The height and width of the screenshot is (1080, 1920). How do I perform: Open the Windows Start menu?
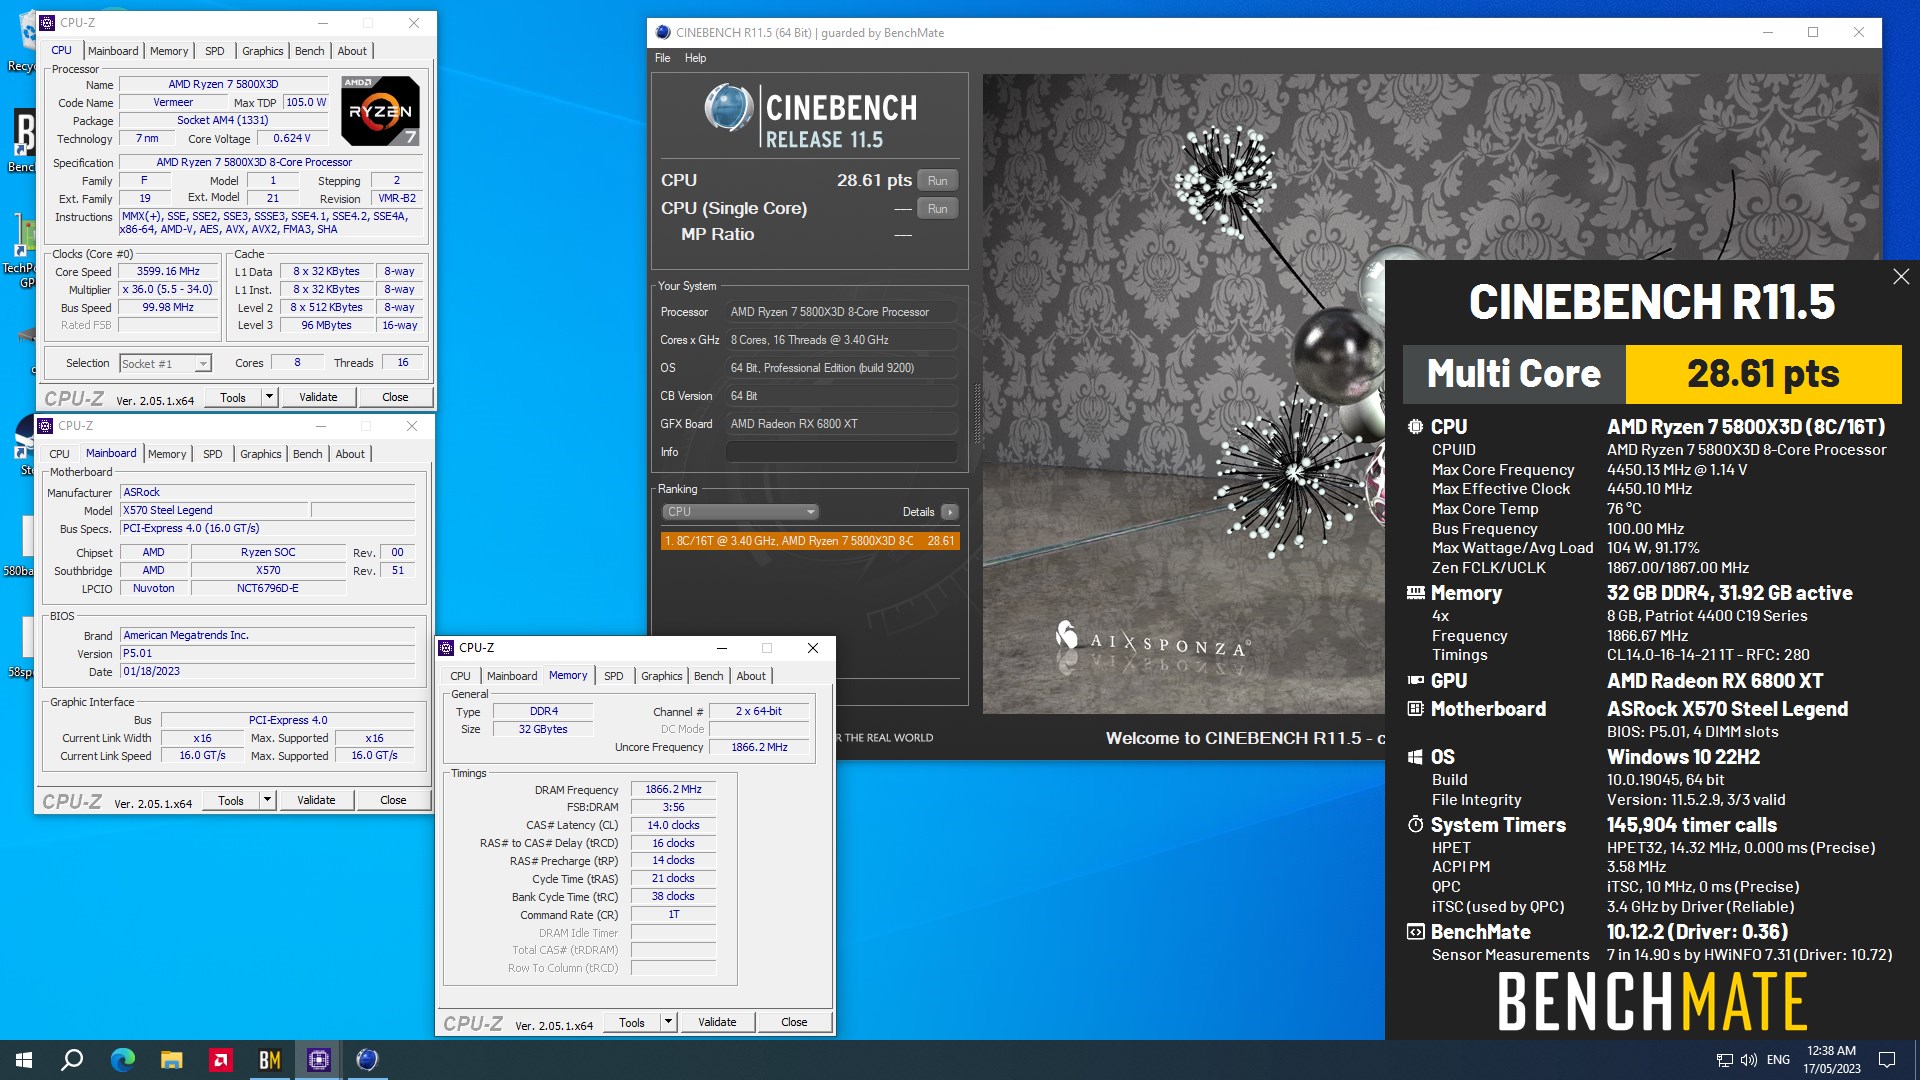[24, 1060]
